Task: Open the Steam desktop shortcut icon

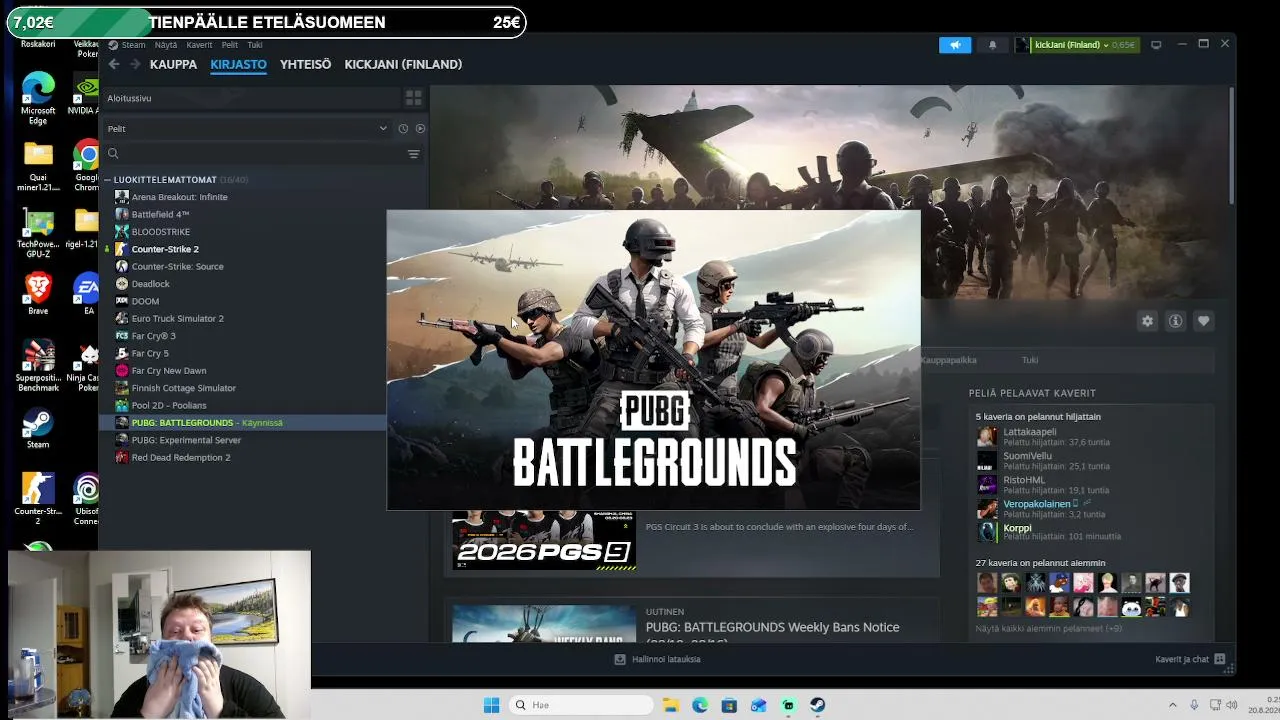Action: click(38, 429)
